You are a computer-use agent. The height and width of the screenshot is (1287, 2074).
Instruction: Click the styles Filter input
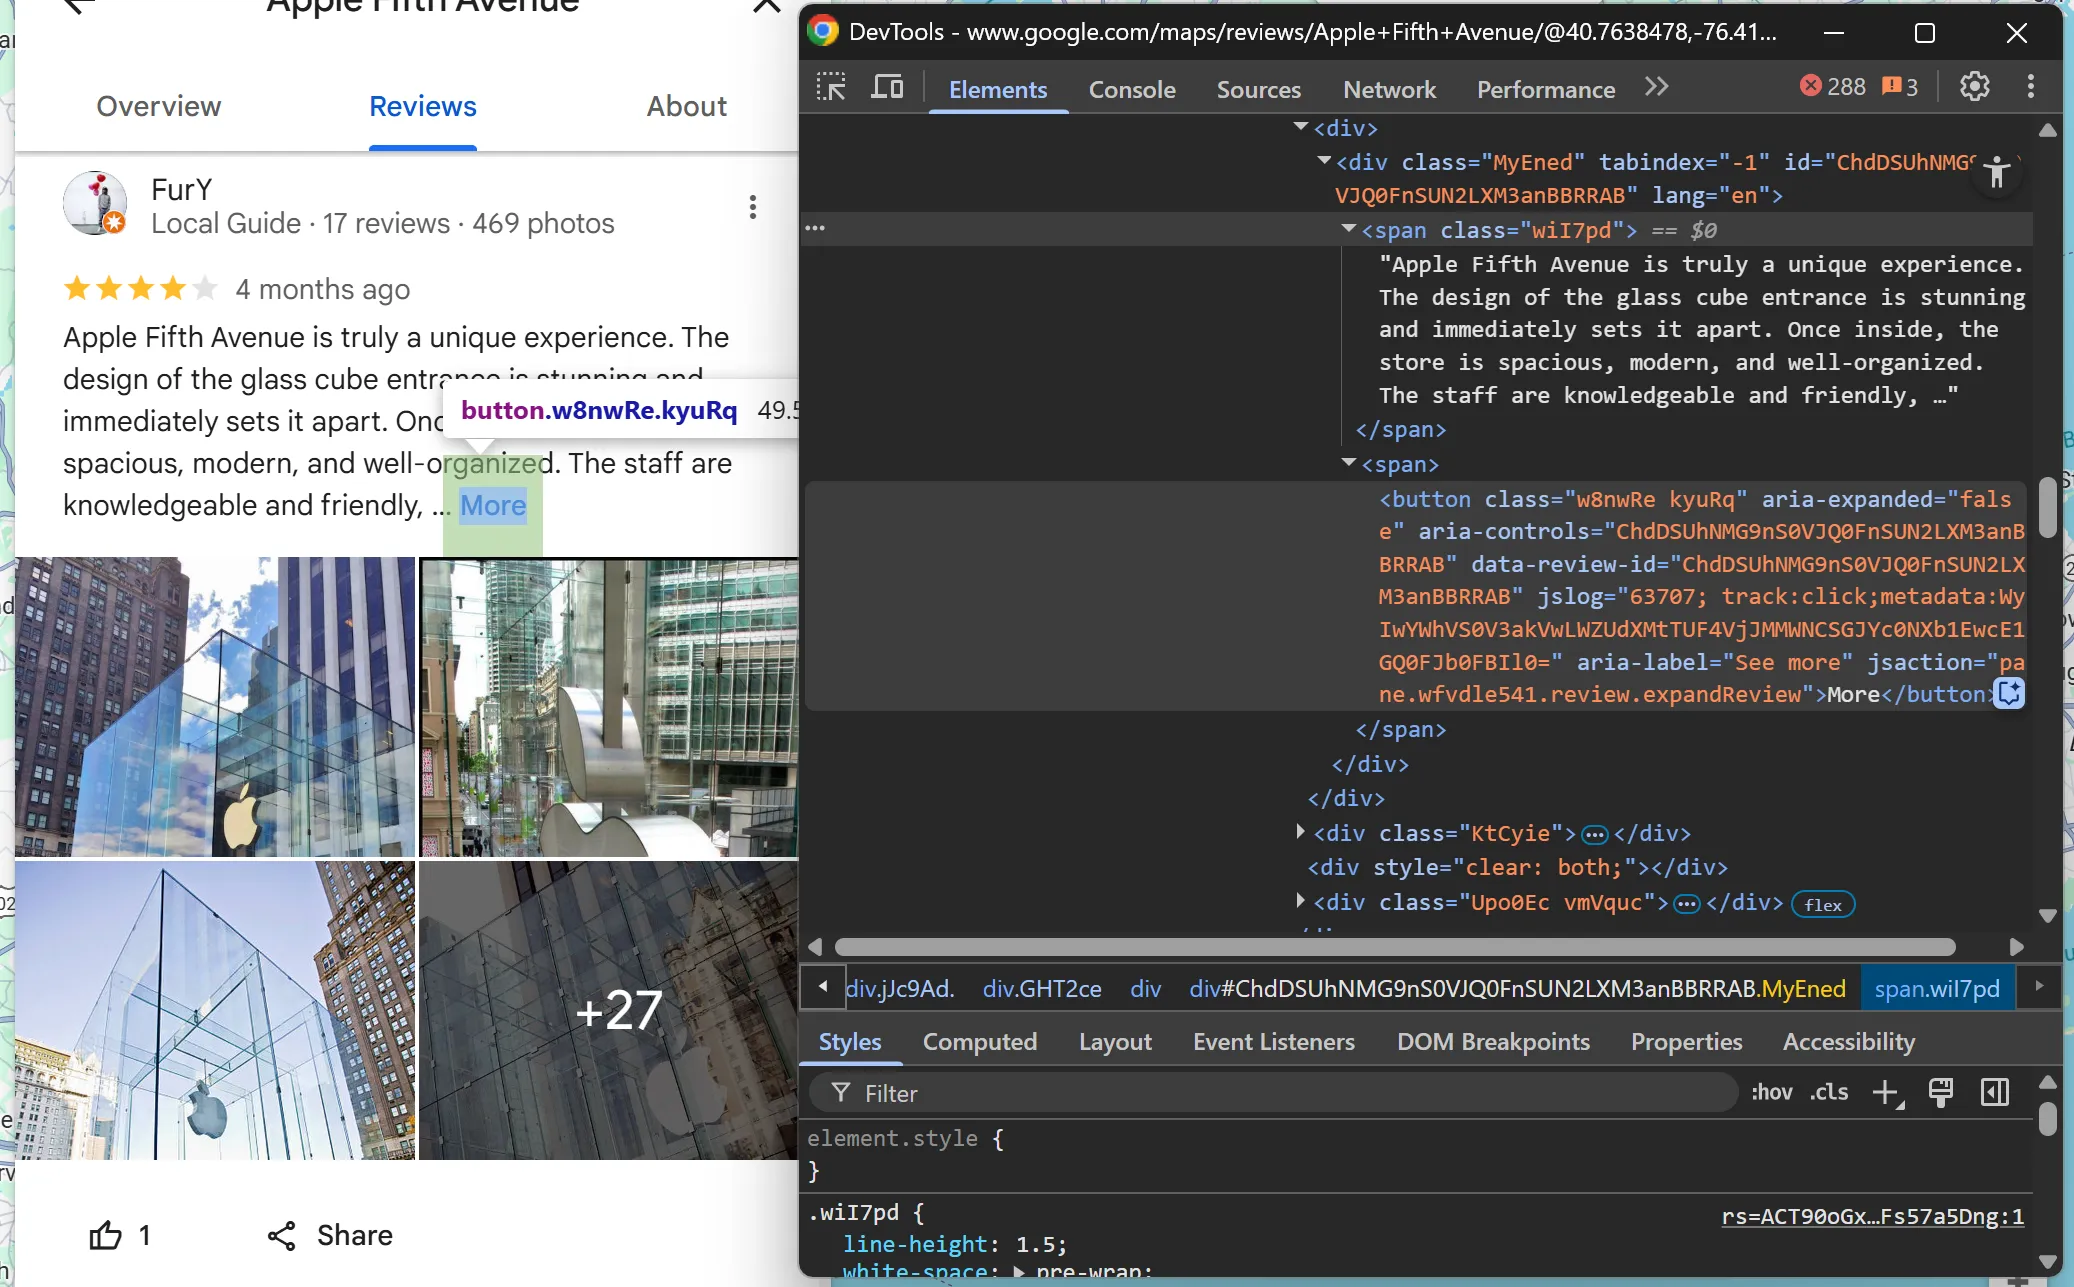pos(1272,1093)
